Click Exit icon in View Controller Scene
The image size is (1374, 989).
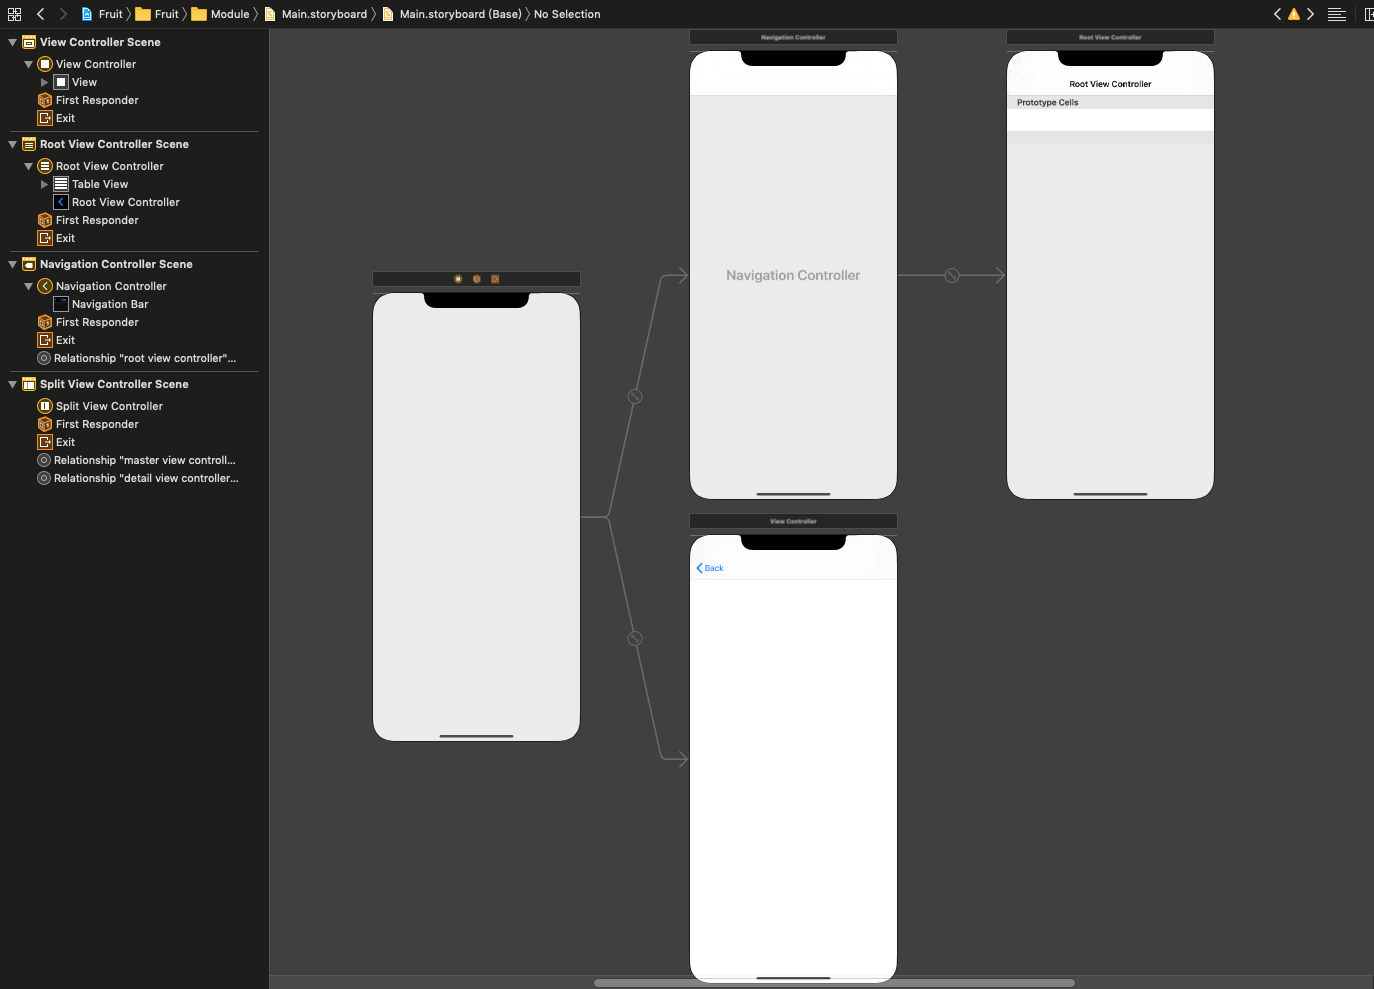click(x=45, y=118)
